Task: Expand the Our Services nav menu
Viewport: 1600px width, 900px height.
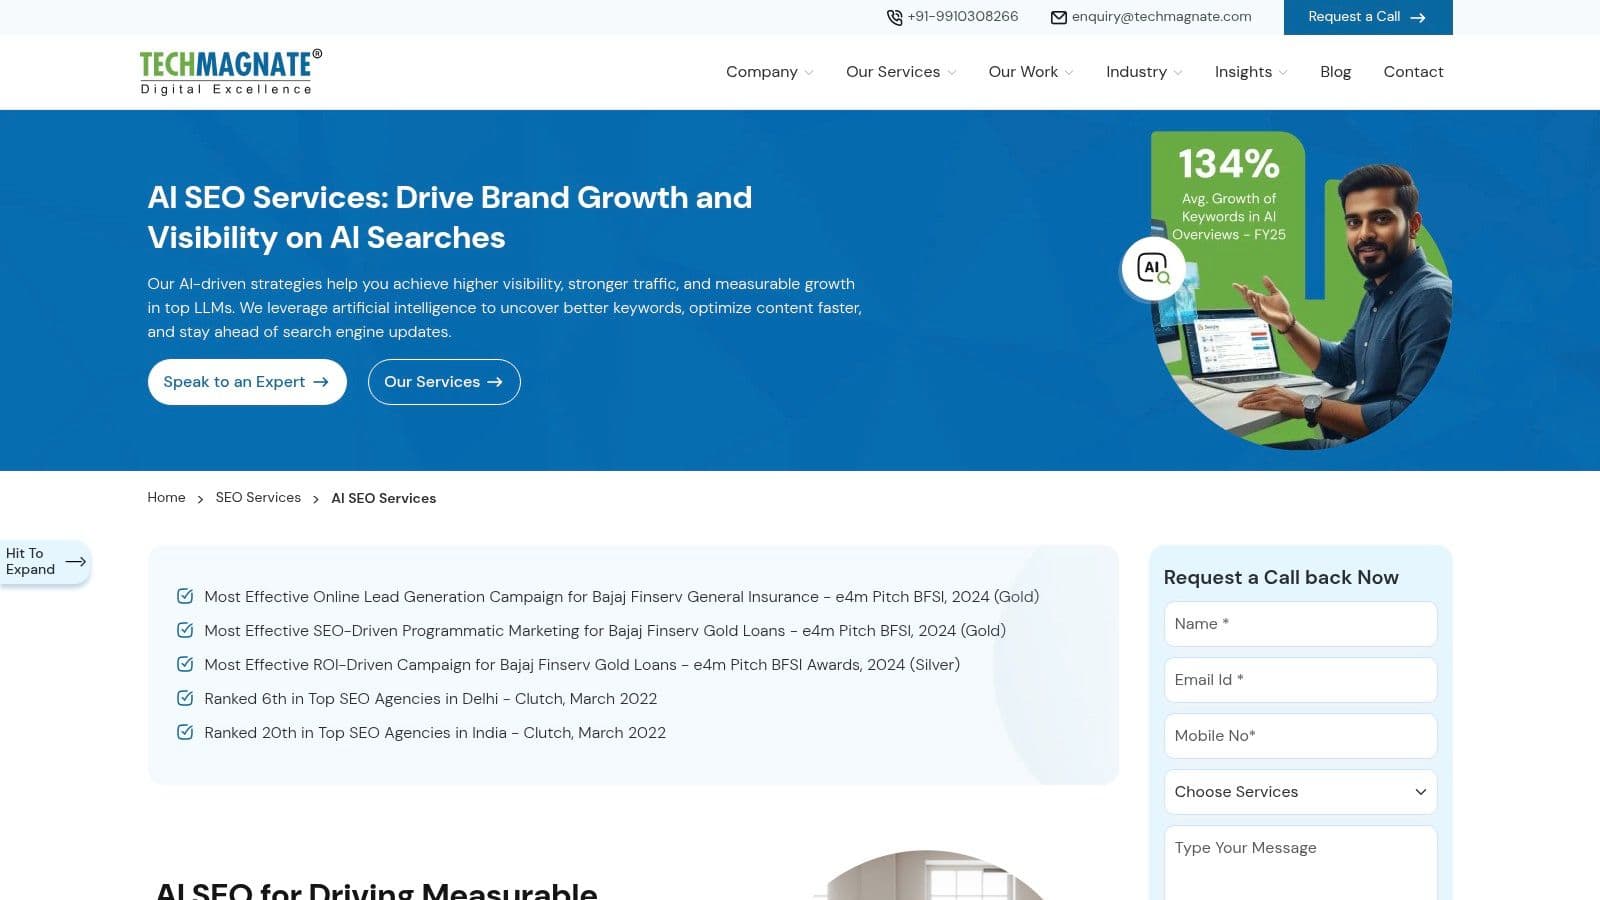Action: 901,72
